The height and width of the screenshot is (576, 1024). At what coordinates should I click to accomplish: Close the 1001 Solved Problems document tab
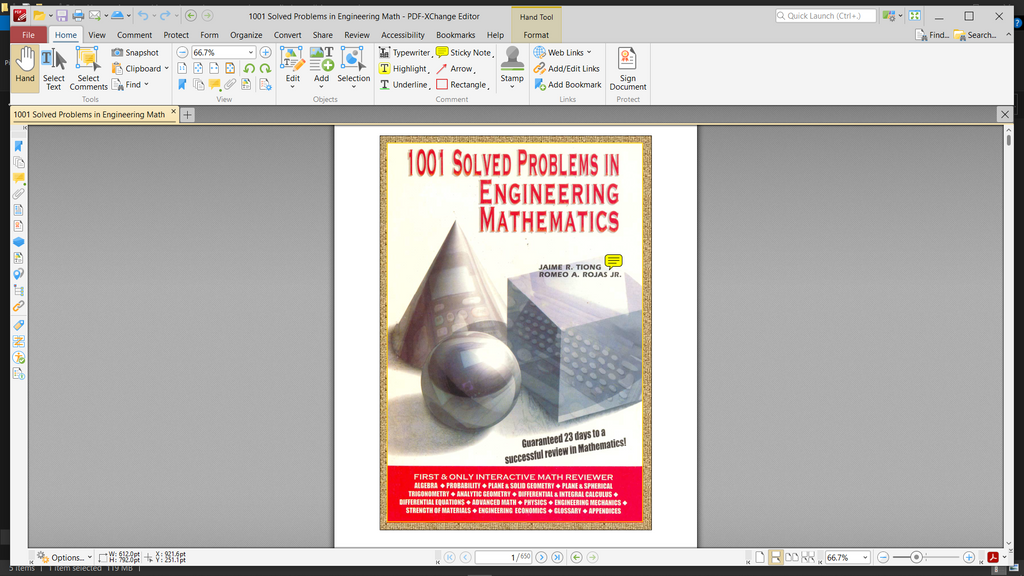coord(173,112)
